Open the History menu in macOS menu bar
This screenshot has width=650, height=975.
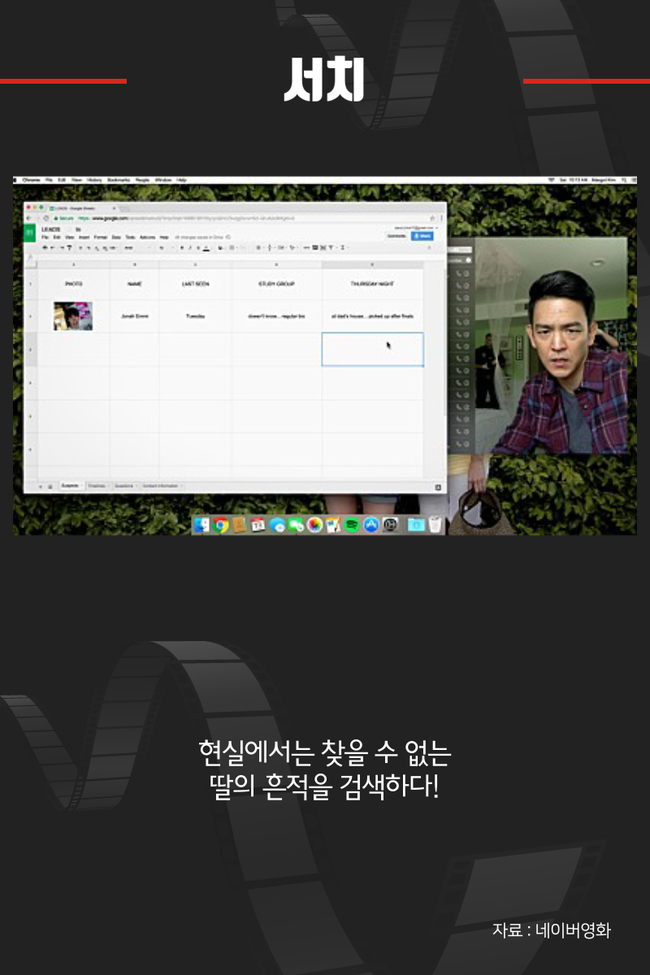94,180
